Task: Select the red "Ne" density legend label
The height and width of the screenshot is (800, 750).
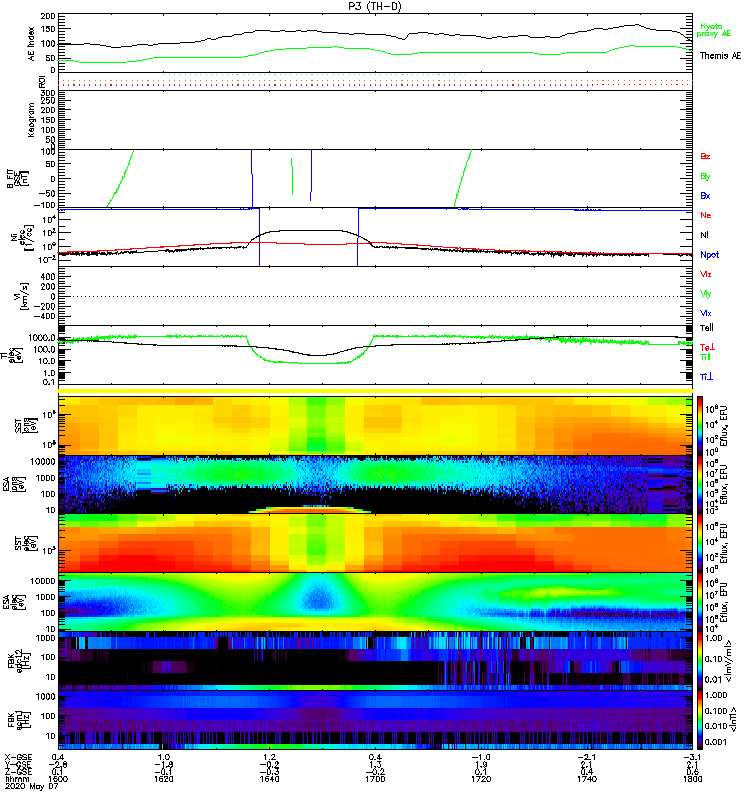Action: click(706, 215)
